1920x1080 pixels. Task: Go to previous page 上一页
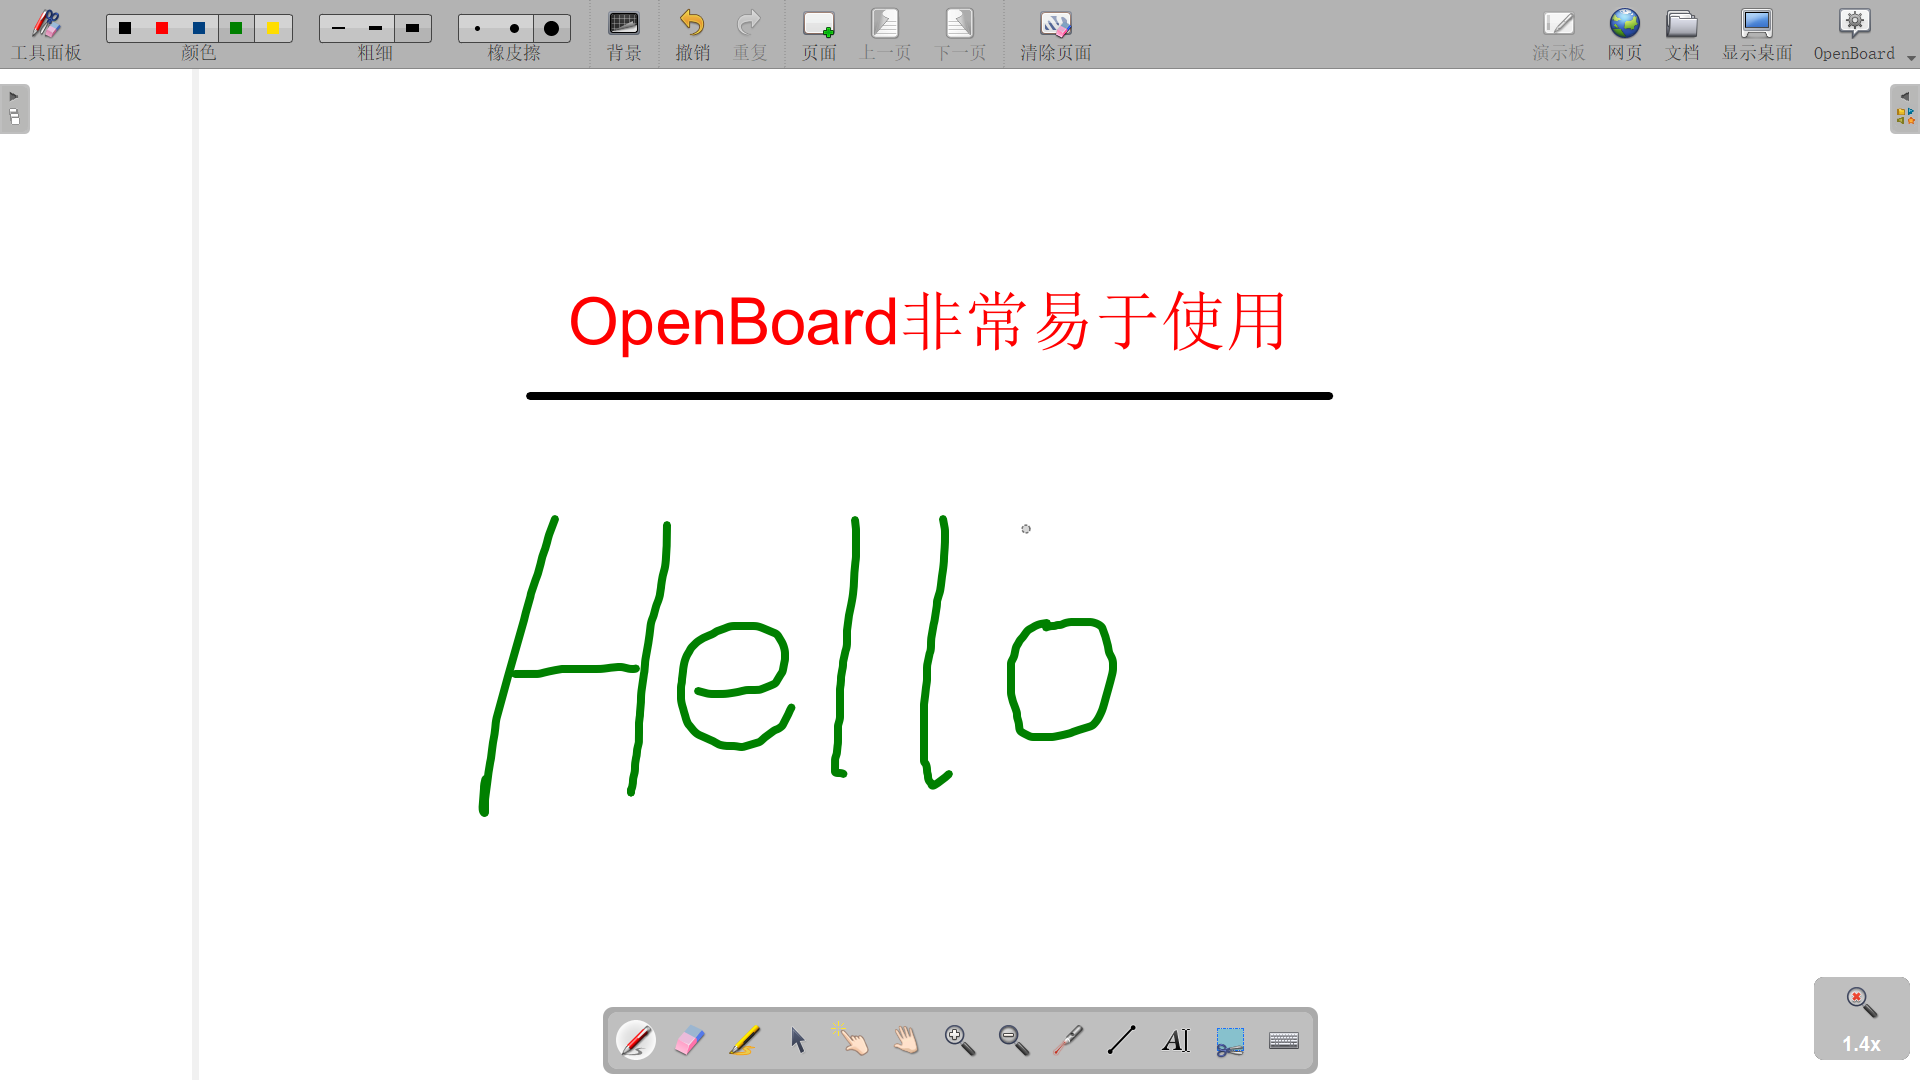click(x=886, y=35)
